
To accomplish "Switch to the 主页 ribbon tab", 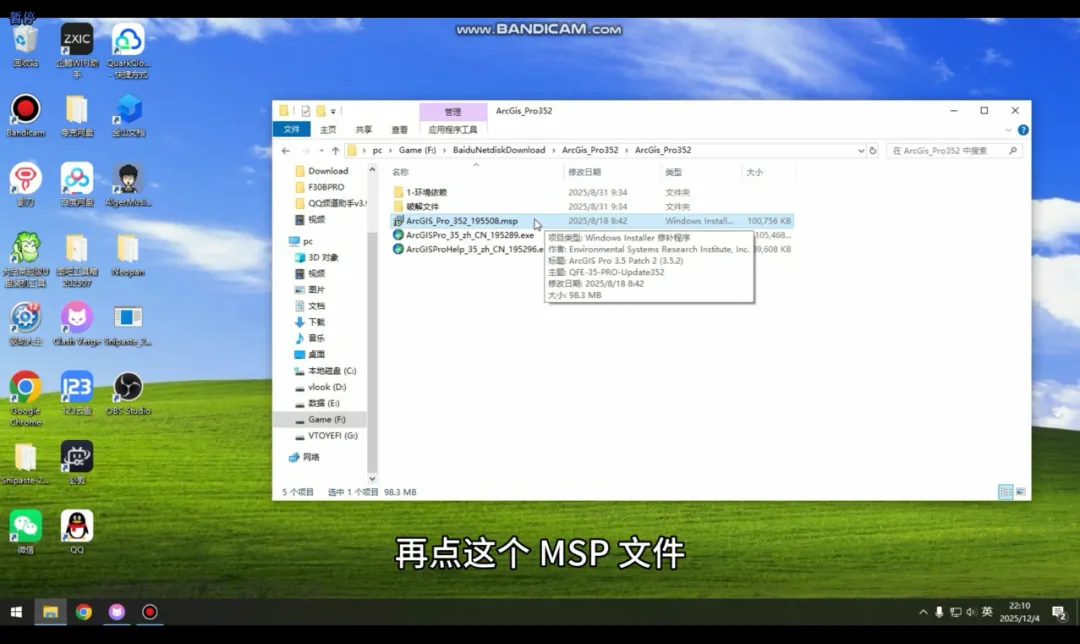I will tap(328, 129).
